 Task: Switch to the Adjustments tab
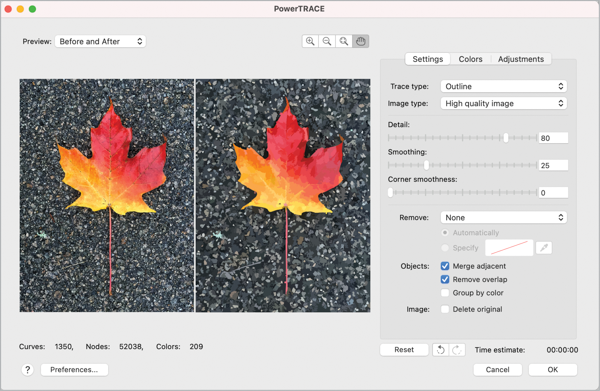[x=521, y=59]
